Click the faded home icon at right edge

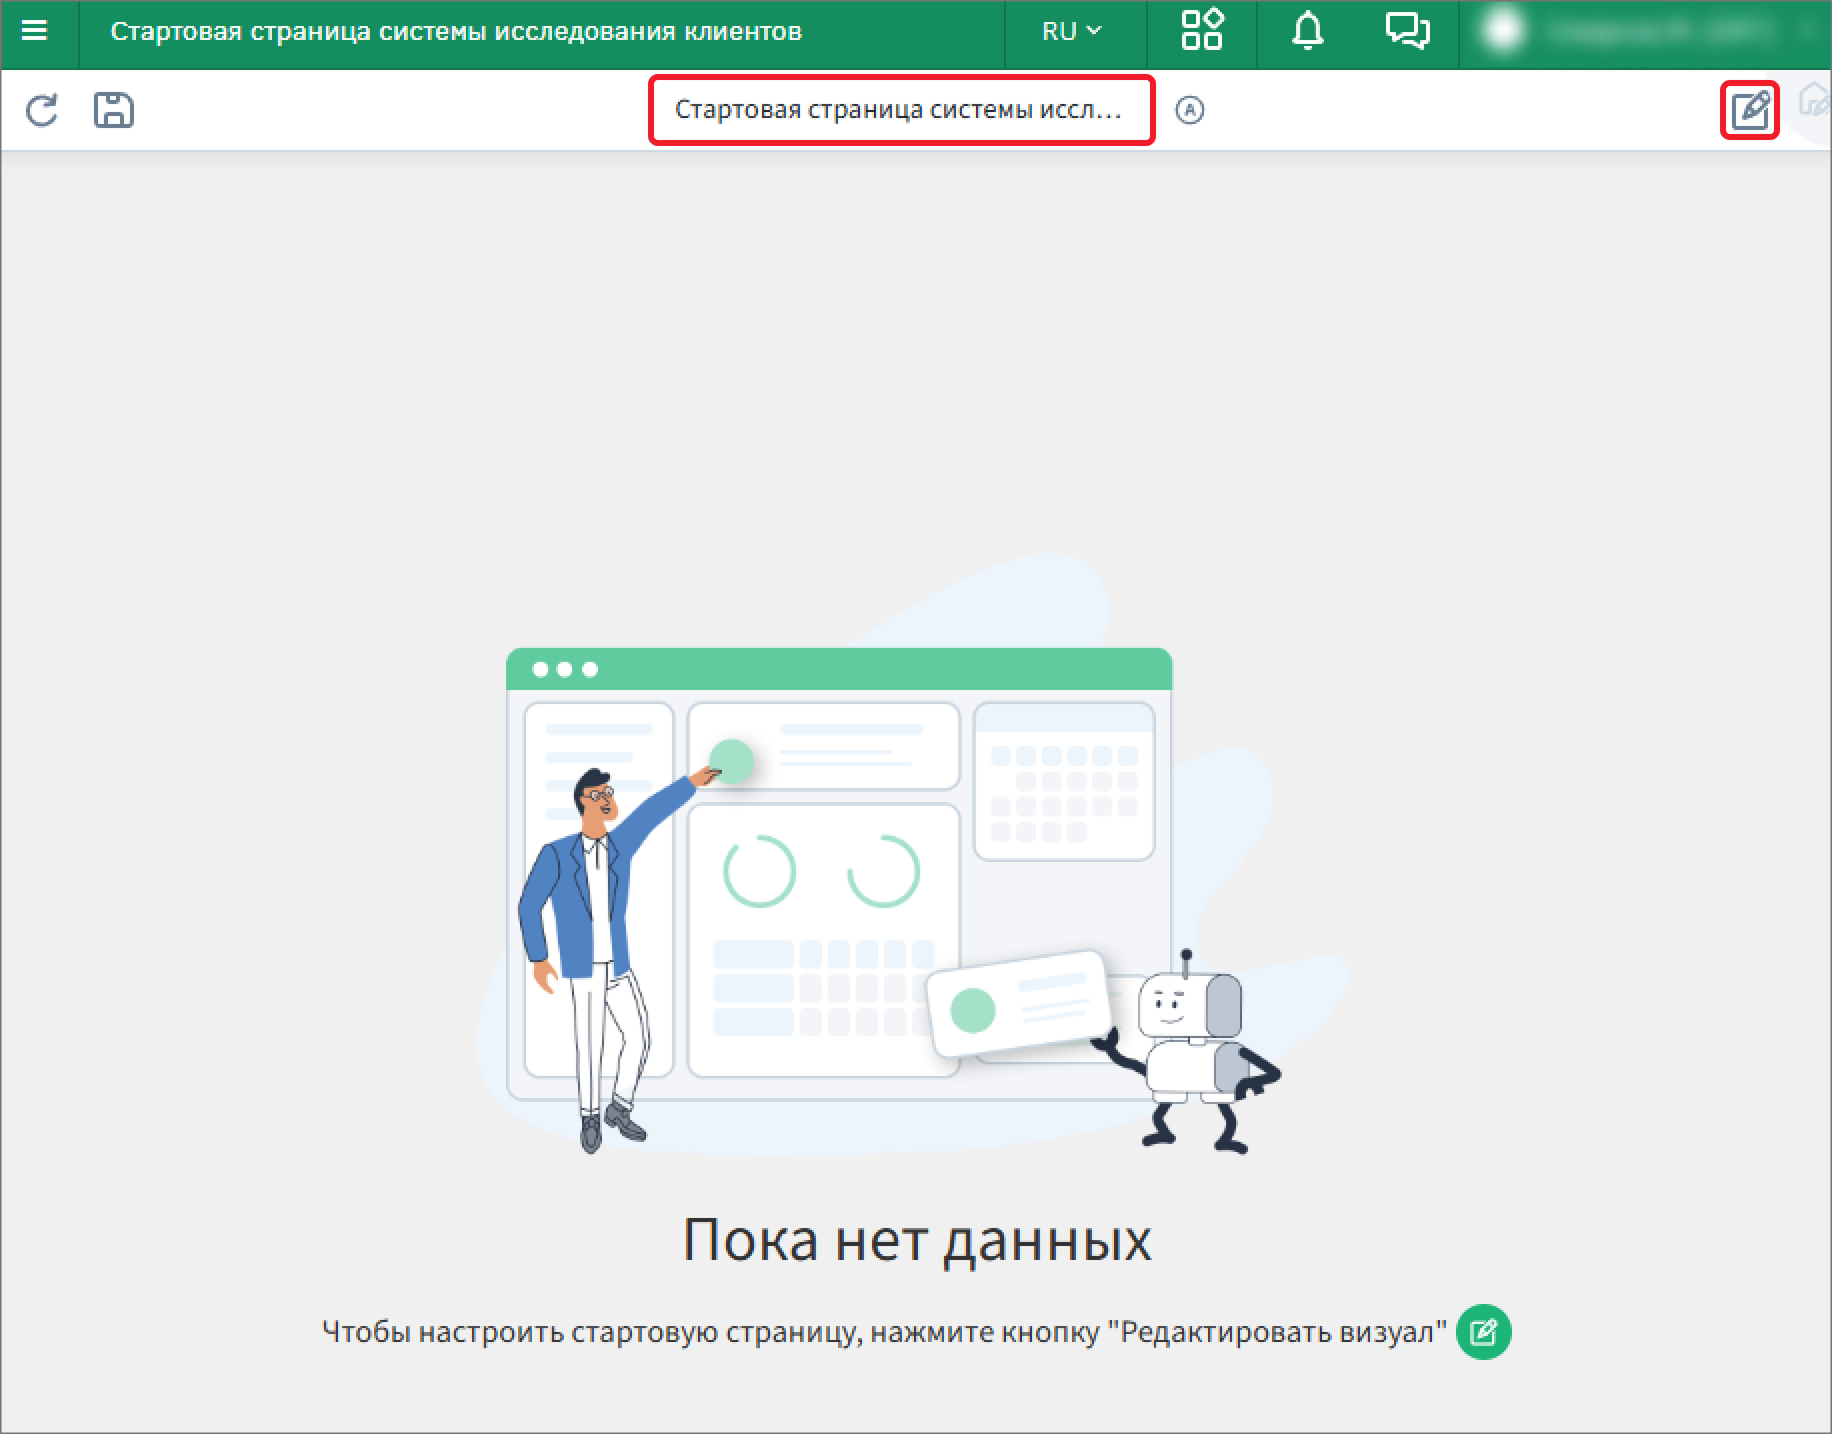[1814, 102]
